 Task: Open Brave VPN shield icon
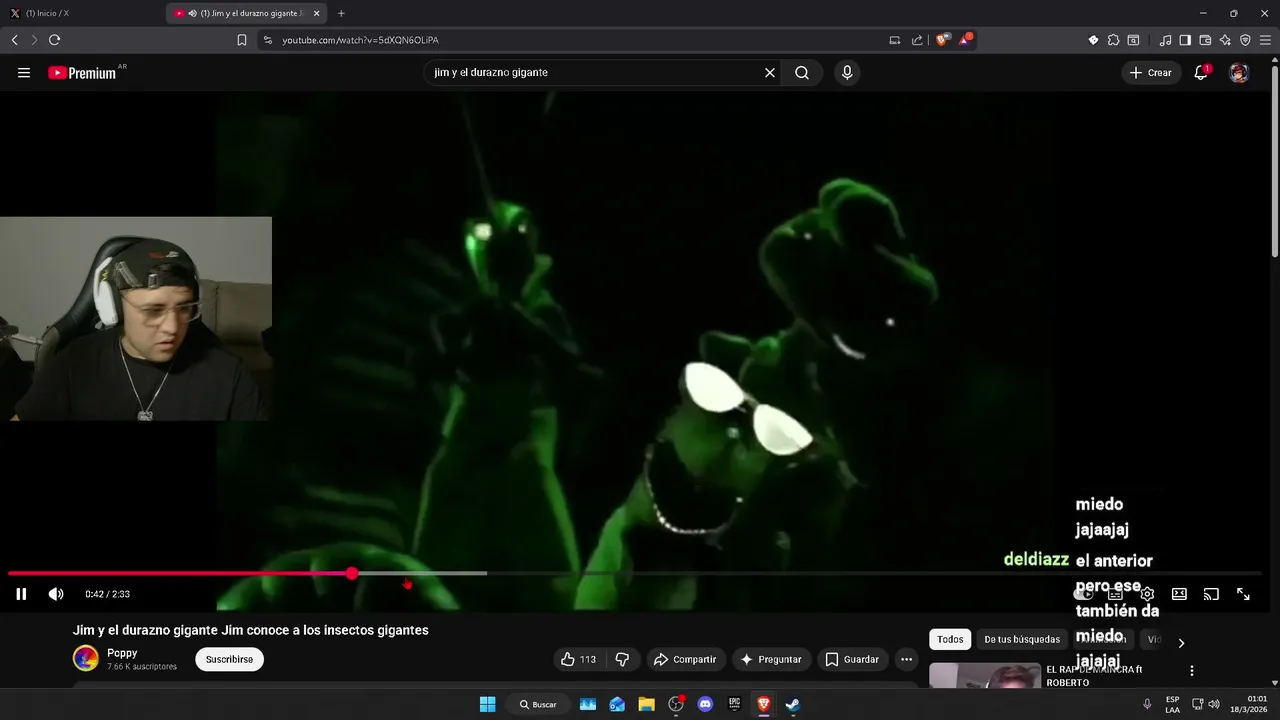1245,40
